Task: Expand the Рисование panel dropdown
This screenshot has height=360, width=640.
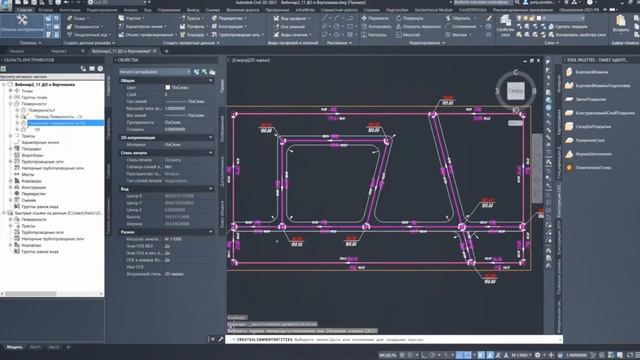Action: pos(339,43)
